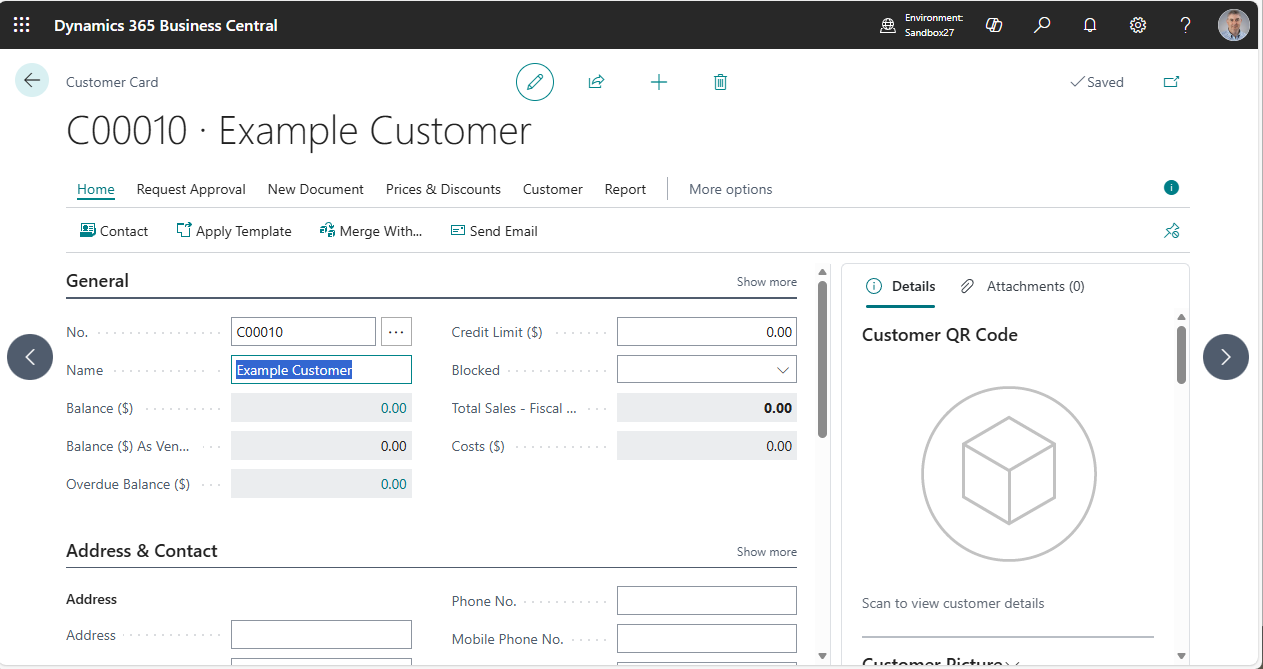Open the Contact action with its icon
The height and width of the screenshot is (669, 1263).
pos(86,230)
